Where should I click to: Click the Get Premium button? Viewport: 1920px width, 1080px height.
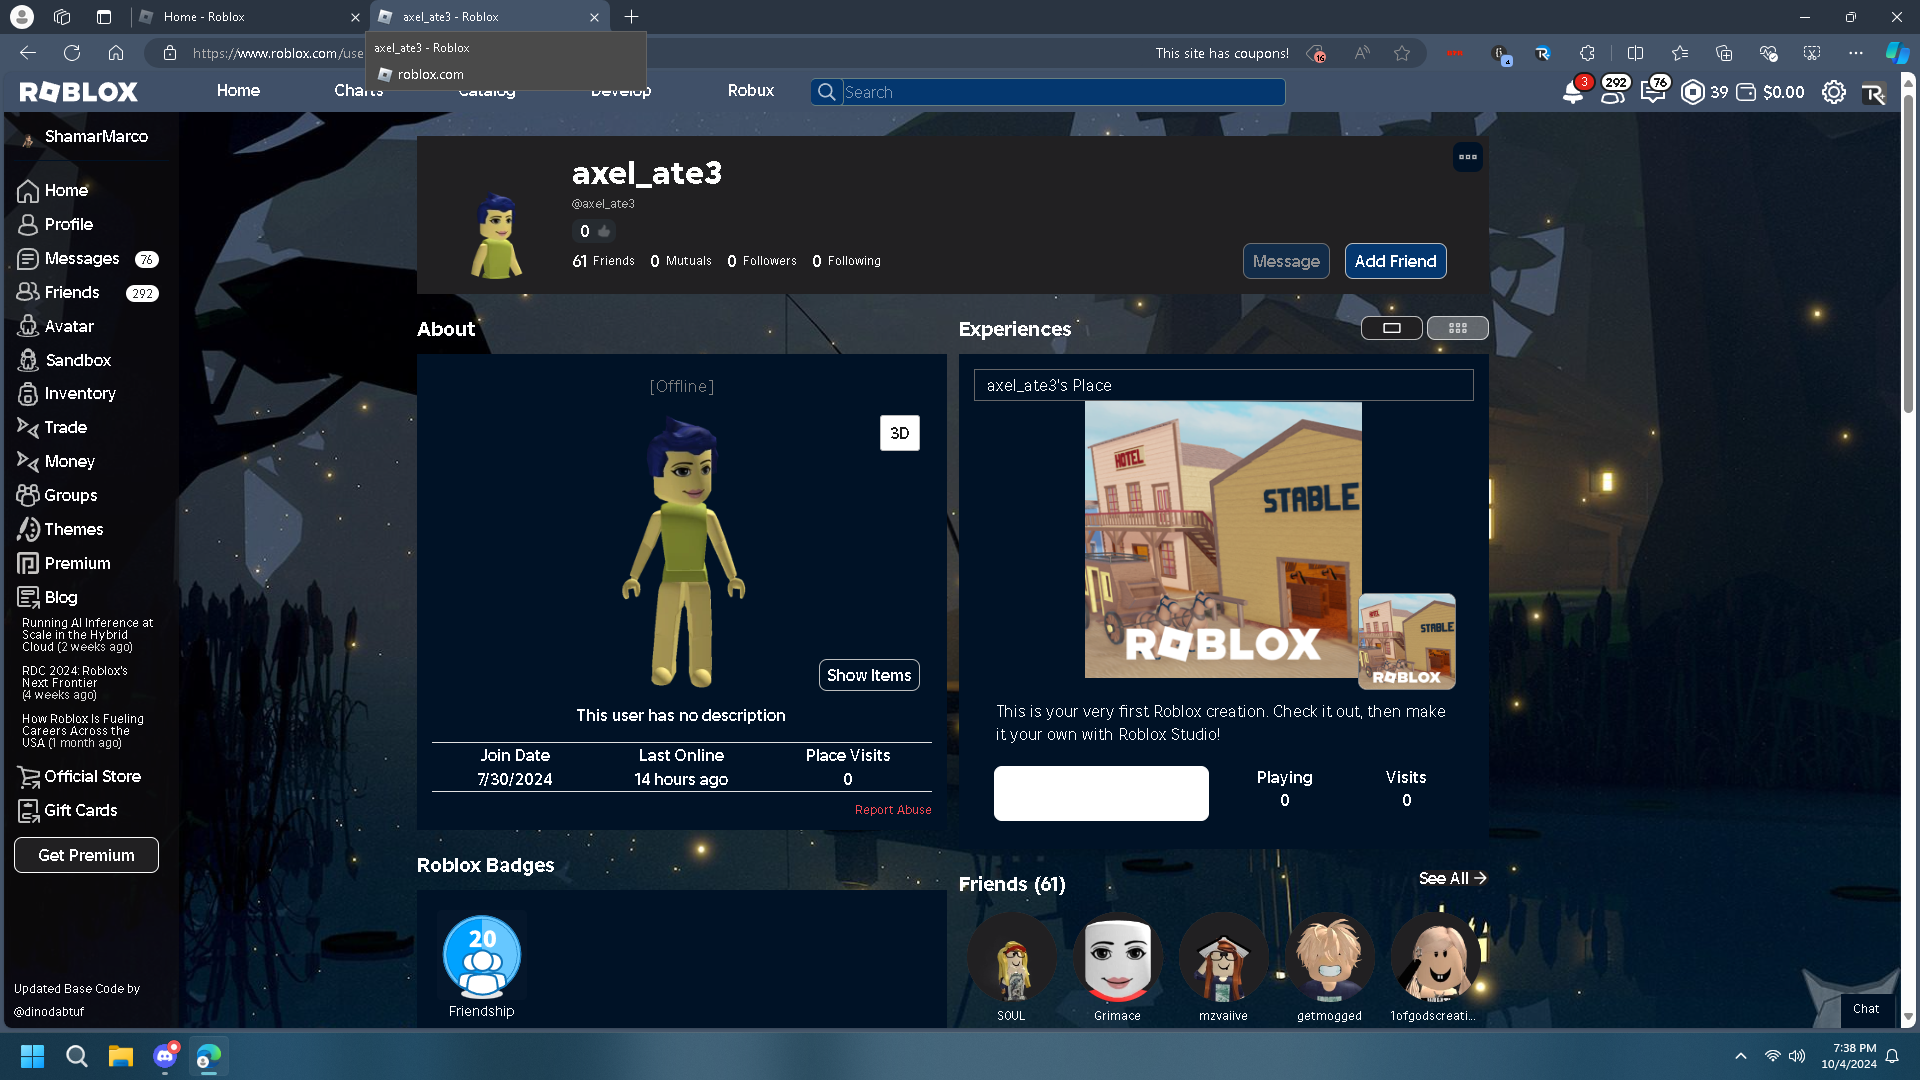point(86,856)
